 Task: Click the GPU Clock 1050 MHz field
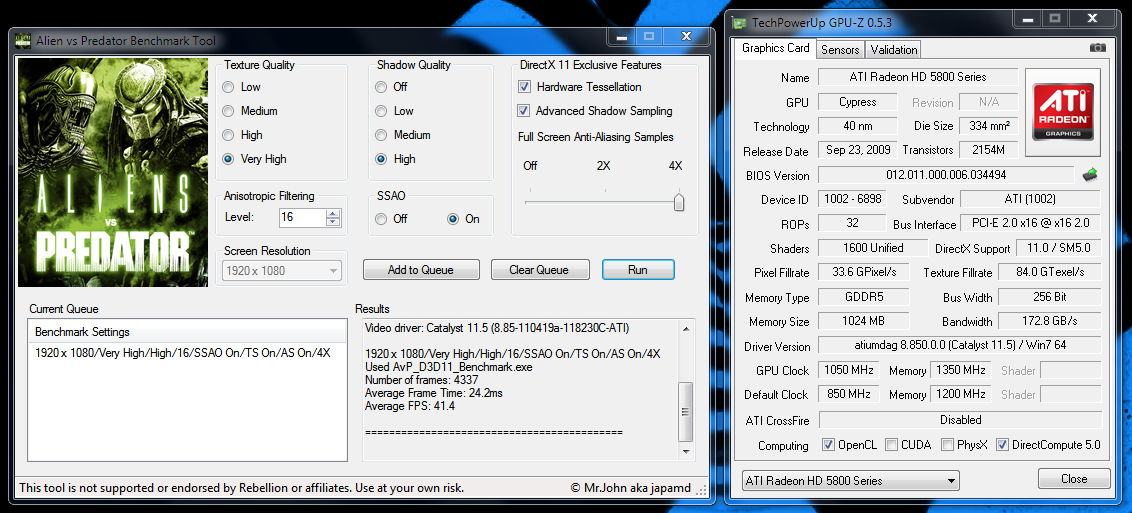pos(848,370)
